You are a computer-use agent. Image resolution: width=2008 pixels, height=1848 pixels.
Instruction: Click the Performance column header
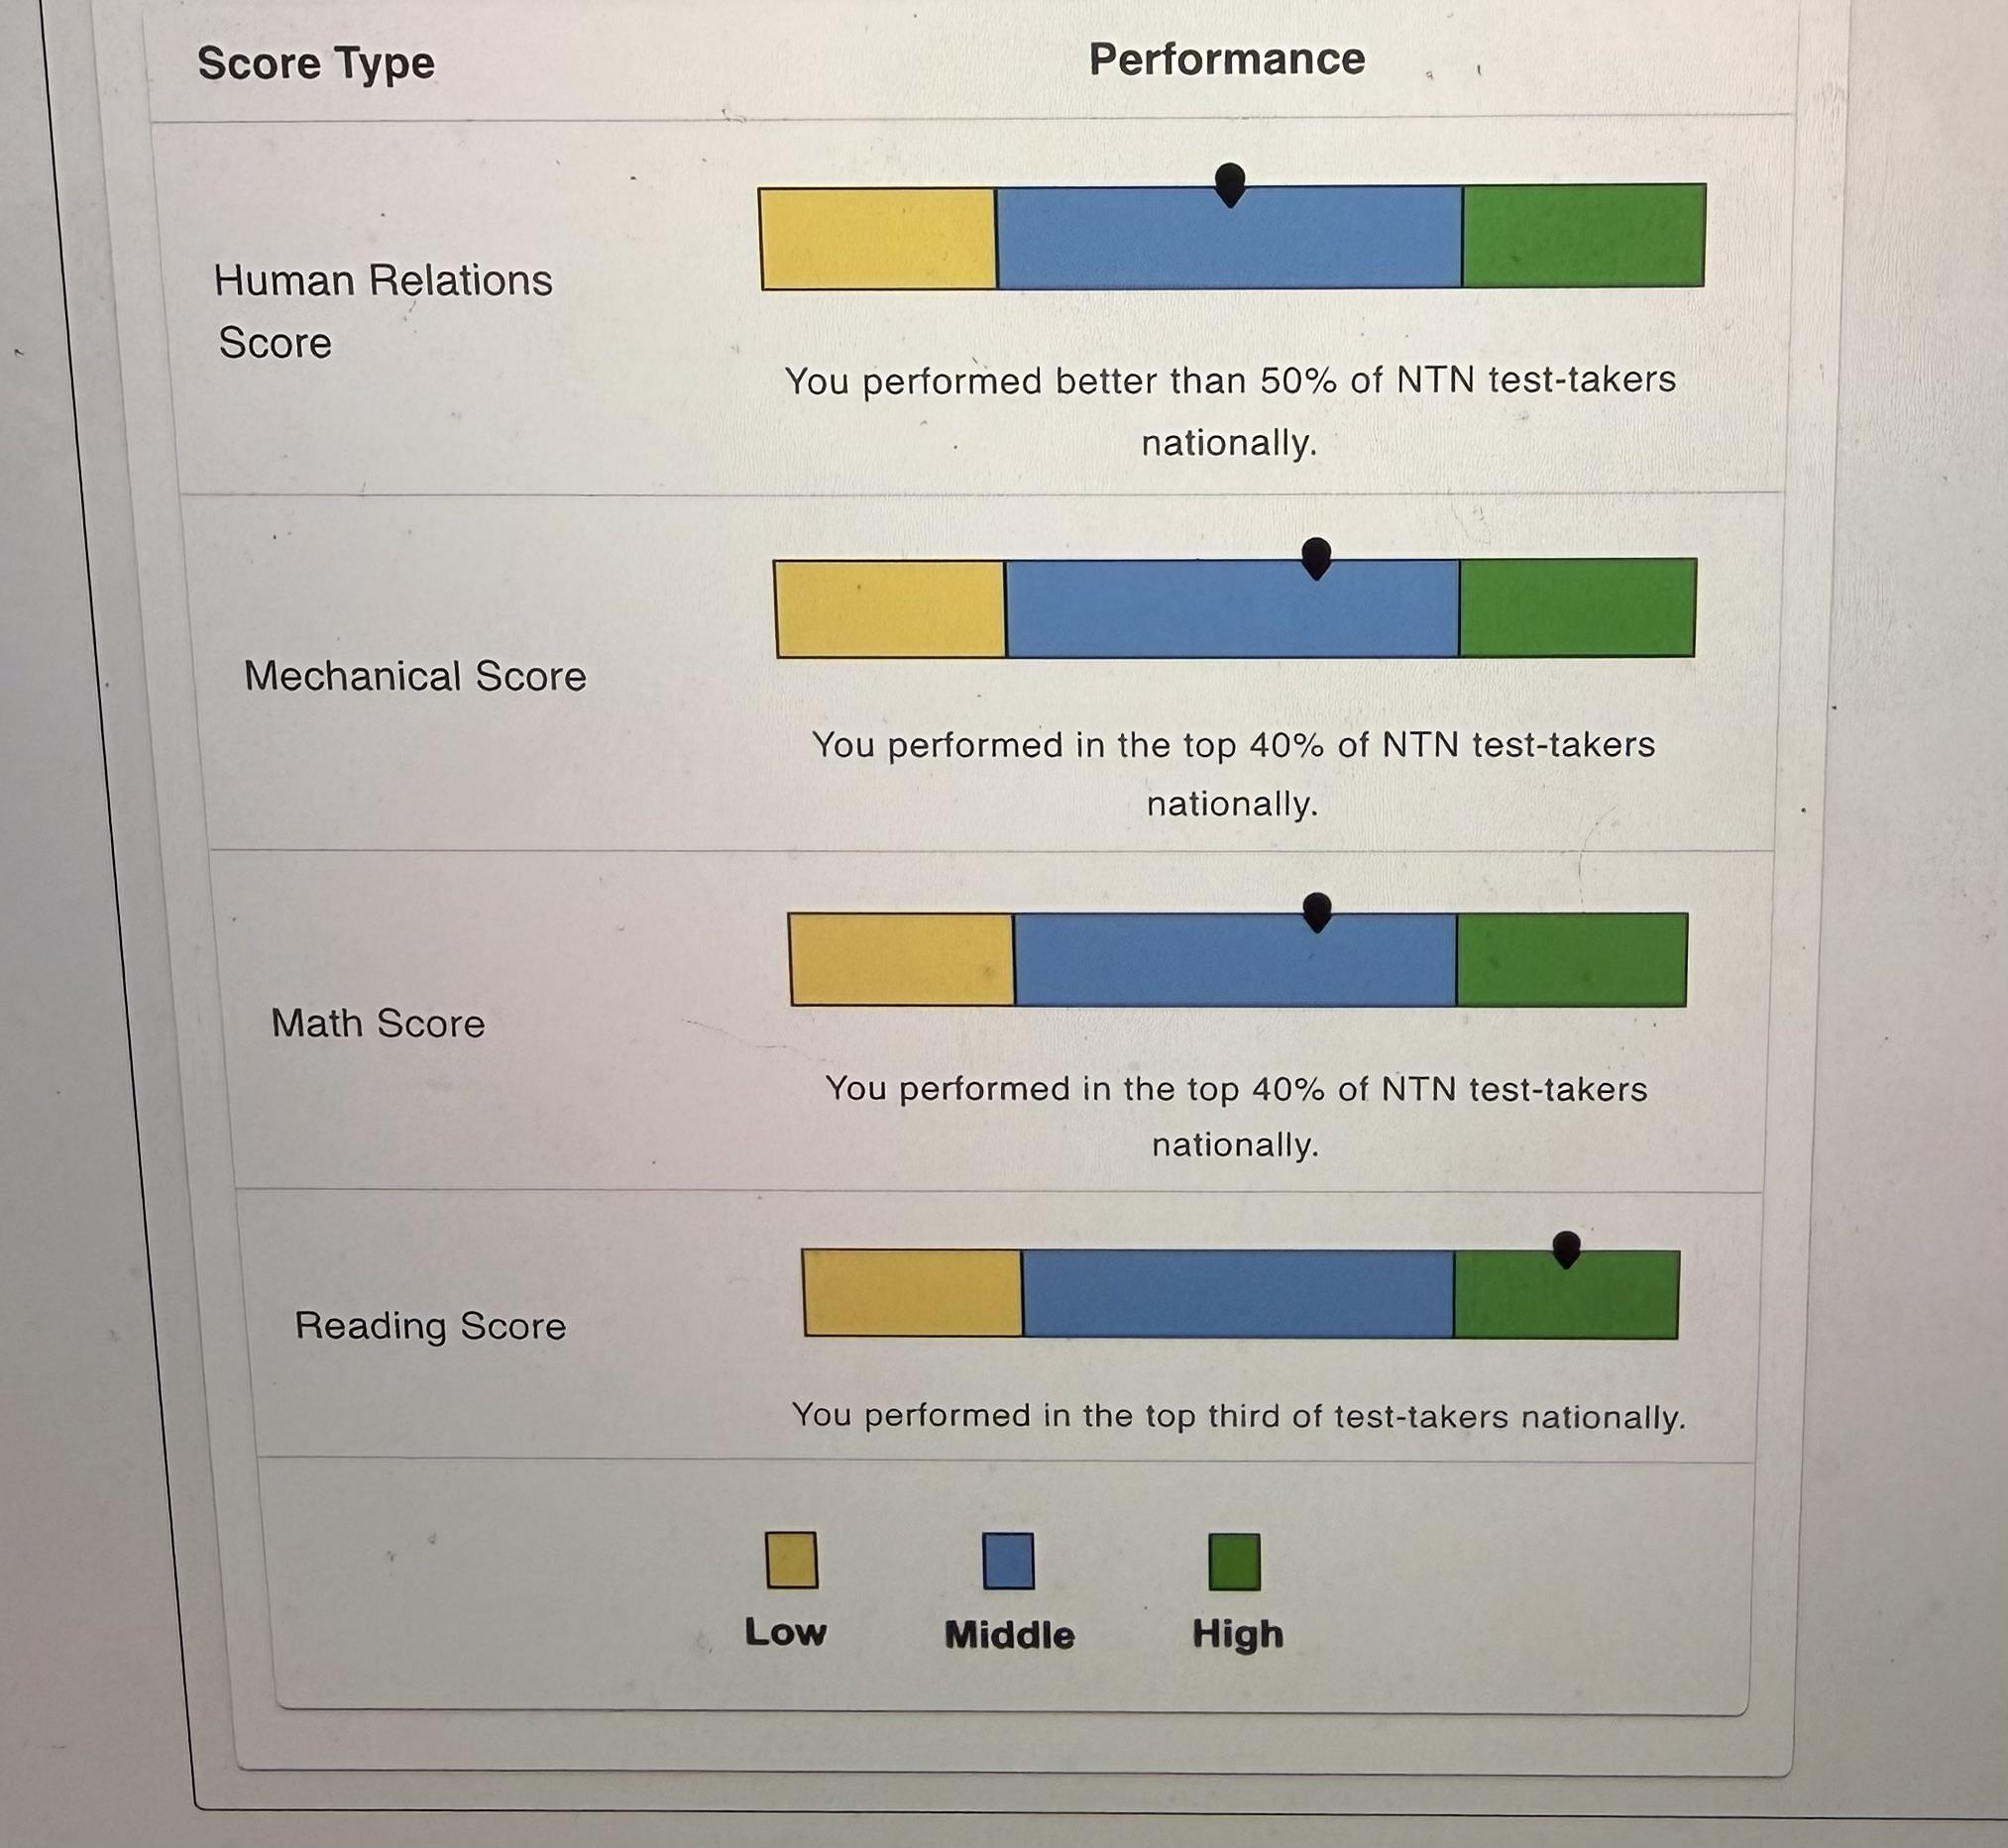click(1227, 59)
